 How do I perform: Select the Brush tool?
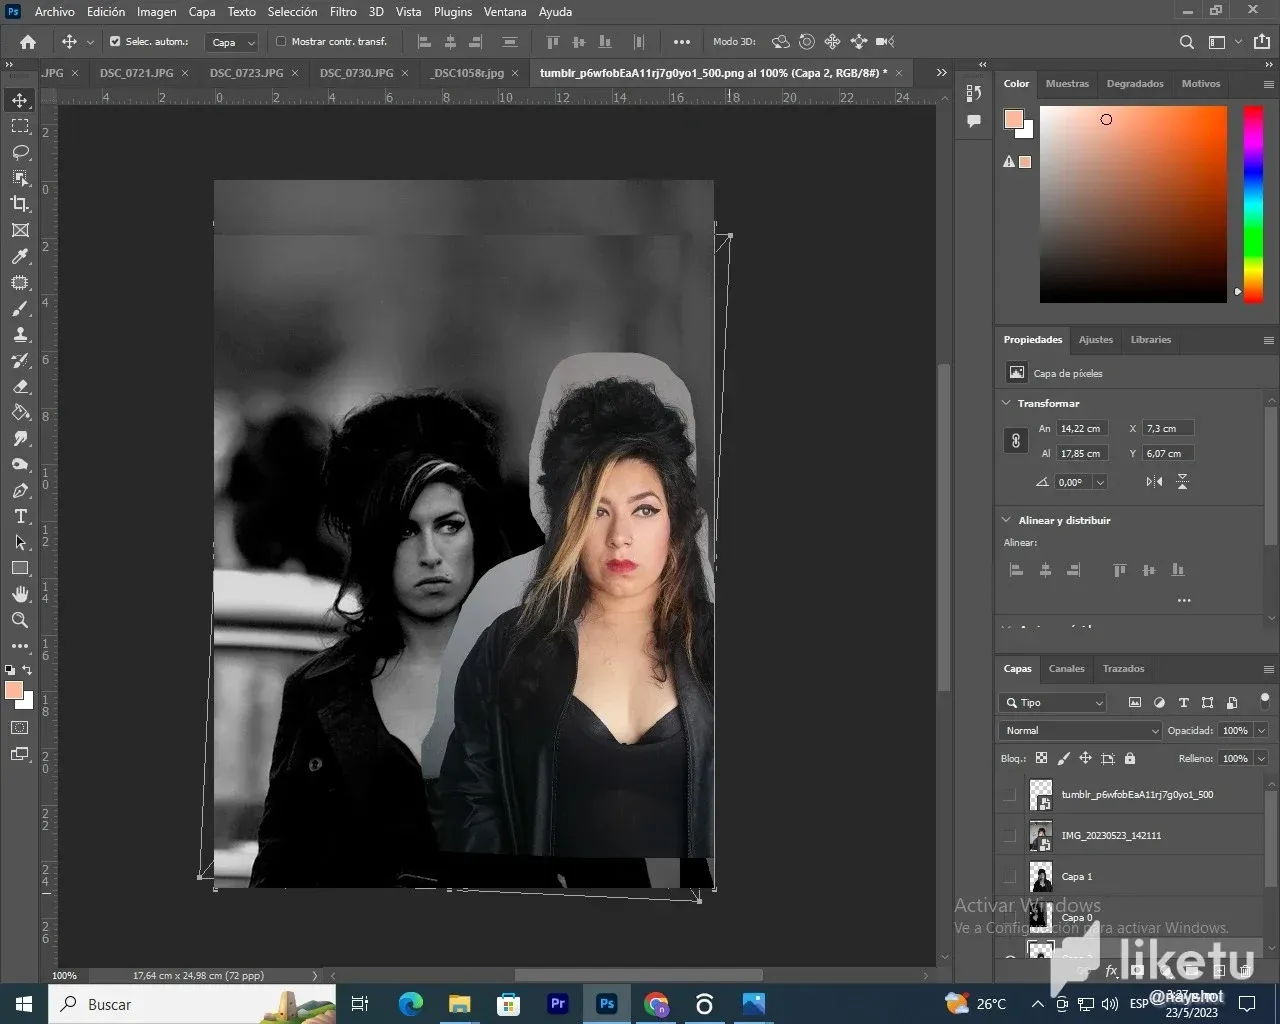[x=20, y=309]
